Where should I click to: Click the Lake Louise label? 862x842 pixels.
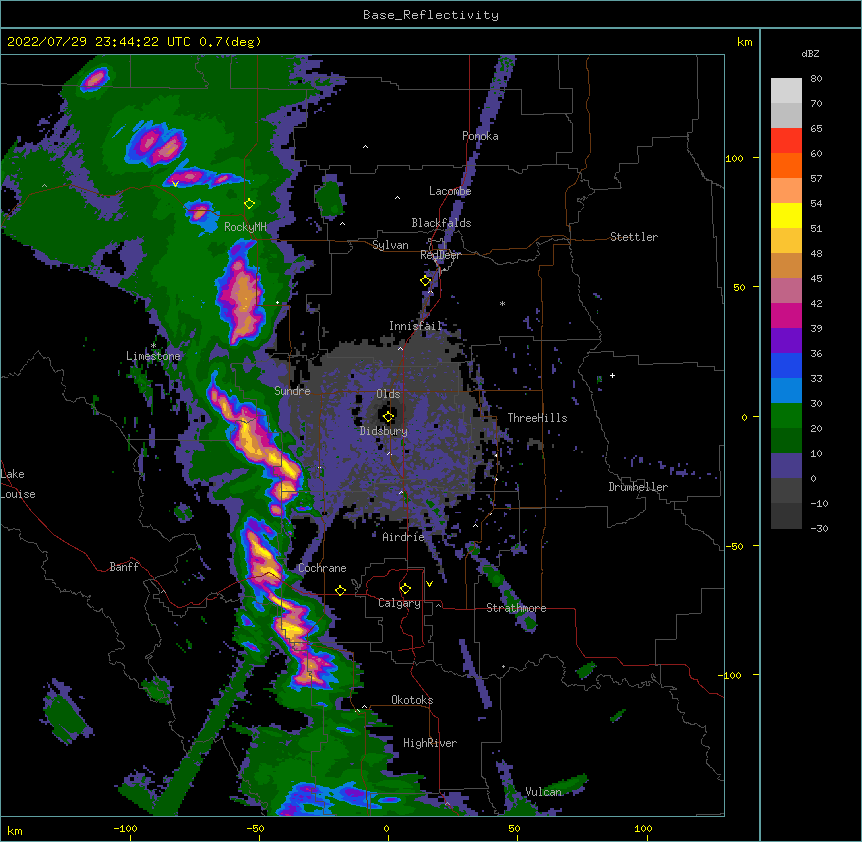pyautogui.click(x=18, y=484)
